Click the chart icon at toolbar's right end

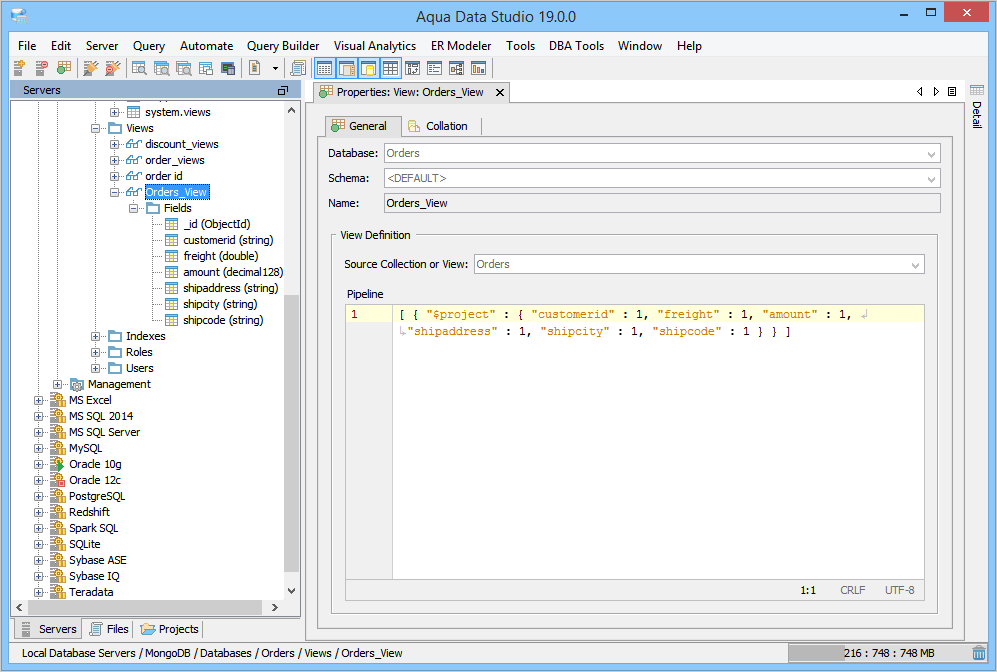[478, 68]
